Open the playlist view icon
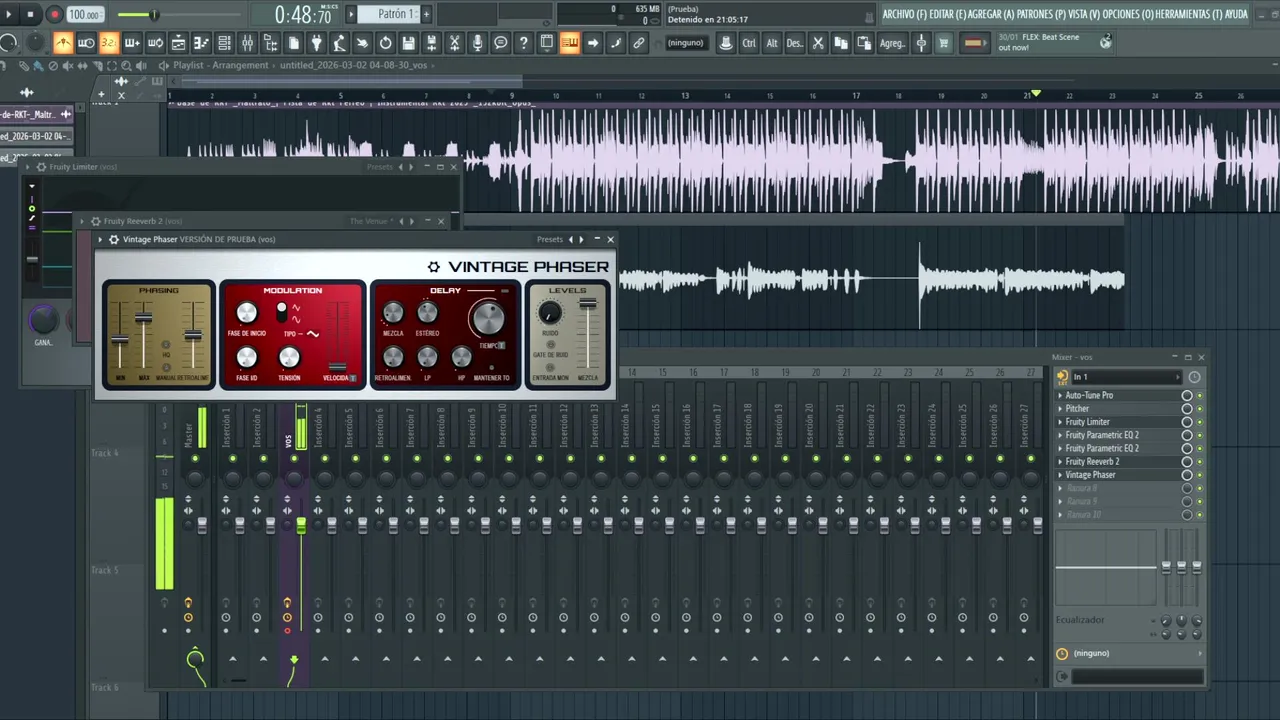1280x720 pixels. (x=178, y=42)
